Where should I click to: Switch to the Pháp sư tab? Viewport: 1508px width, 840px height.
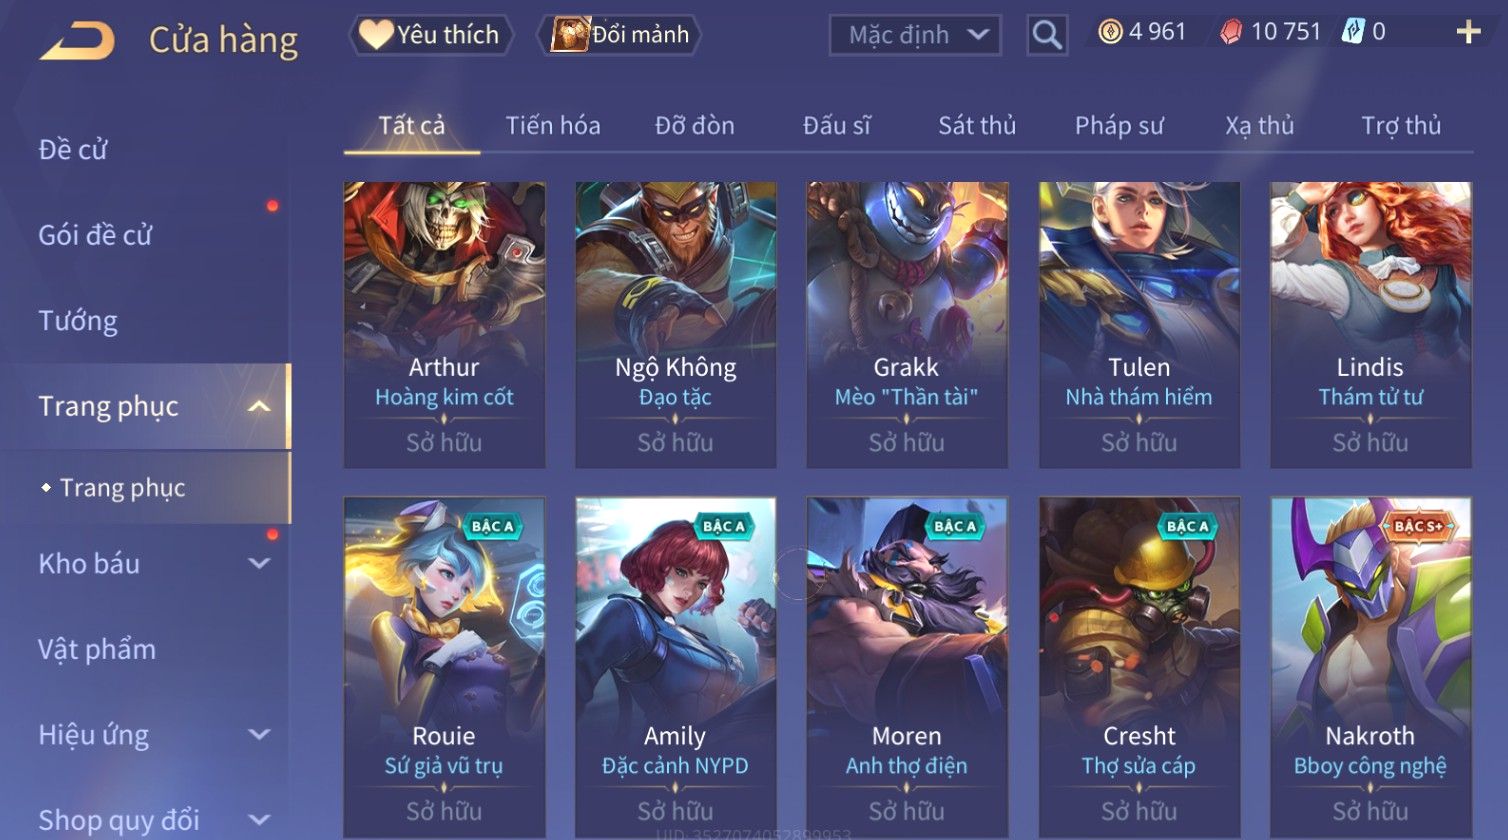pos(1119,125)
